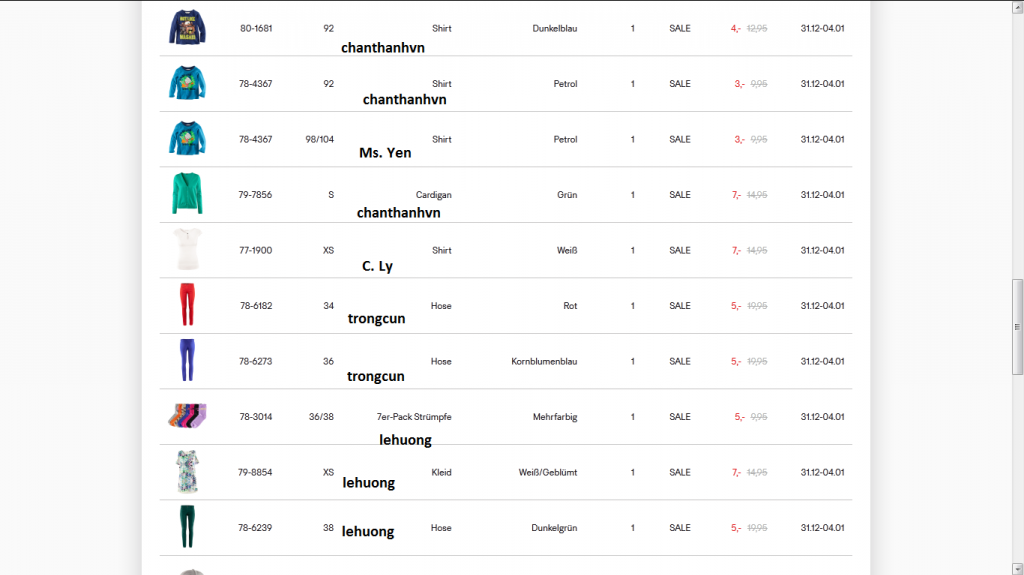Click the 'Kleid' product name

441,472
